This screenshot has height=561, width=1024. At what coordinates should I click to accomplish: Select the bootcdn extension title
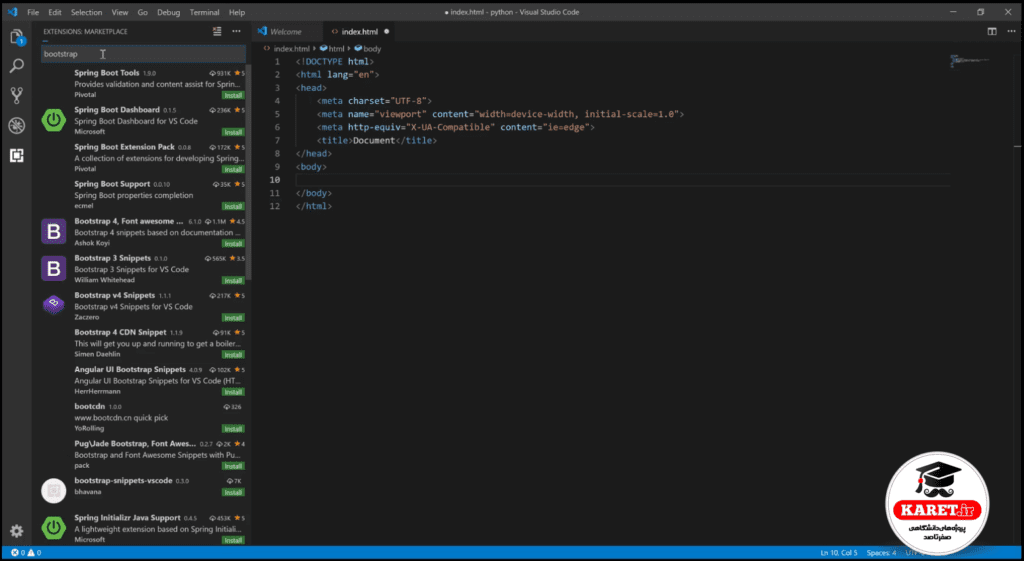pyautogui.click(x=89, y=406)
